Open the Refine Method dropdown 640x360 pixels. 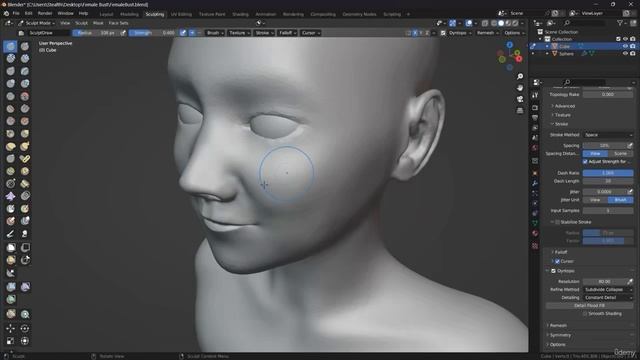[x=608, y=290]
